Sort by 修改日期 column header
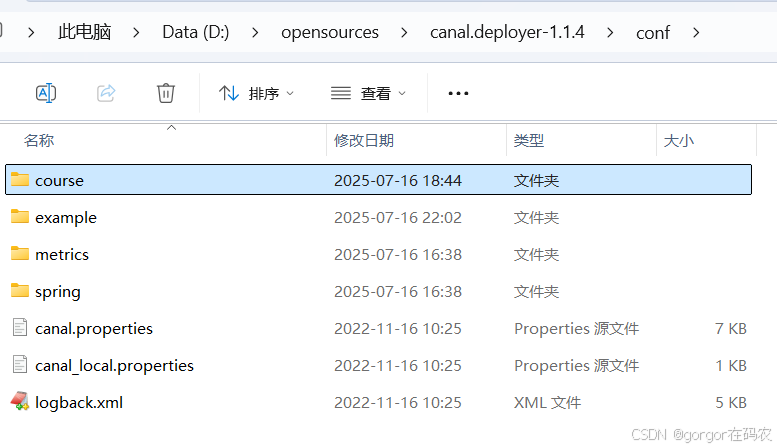 (x=364, y=141)
